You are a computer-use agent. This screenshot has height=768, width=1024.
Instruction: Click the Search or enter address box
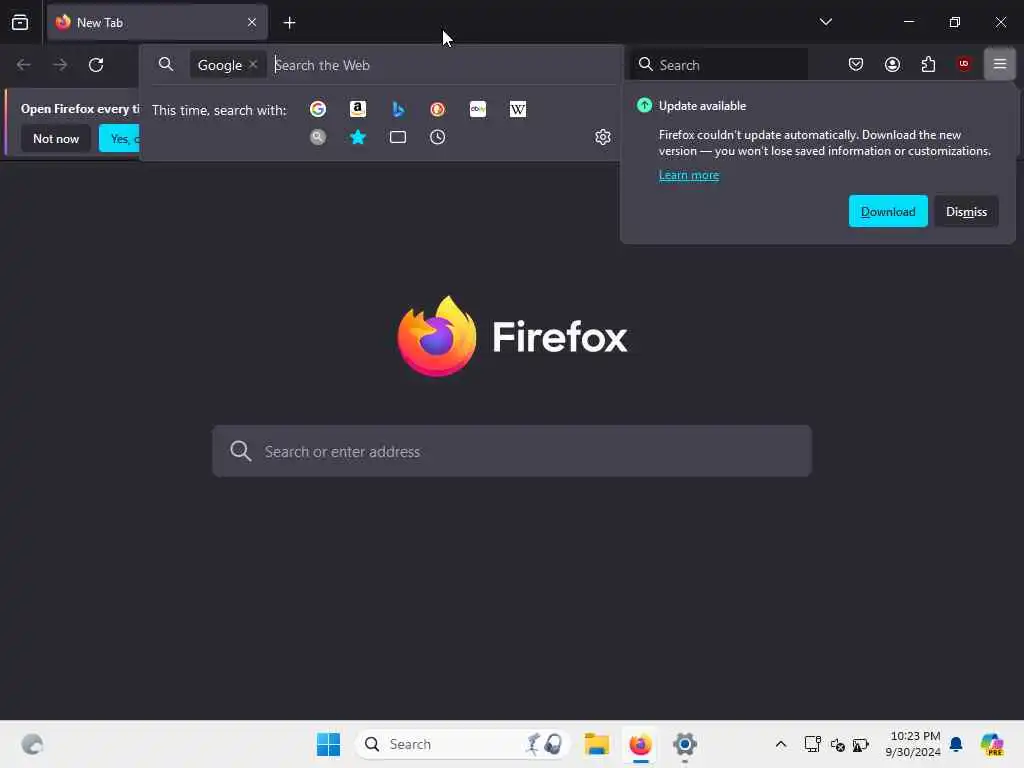tap(512, 451)
